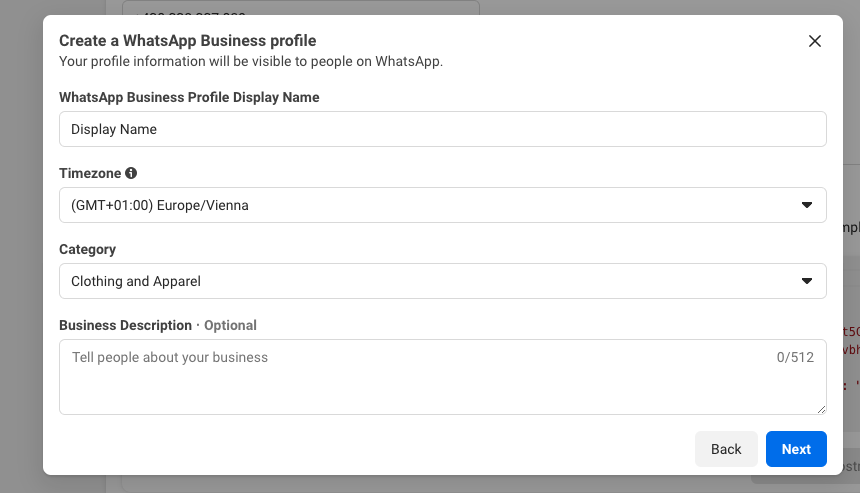Click the 0/512 character counter

pyautogui.click(x=795, y=357)
